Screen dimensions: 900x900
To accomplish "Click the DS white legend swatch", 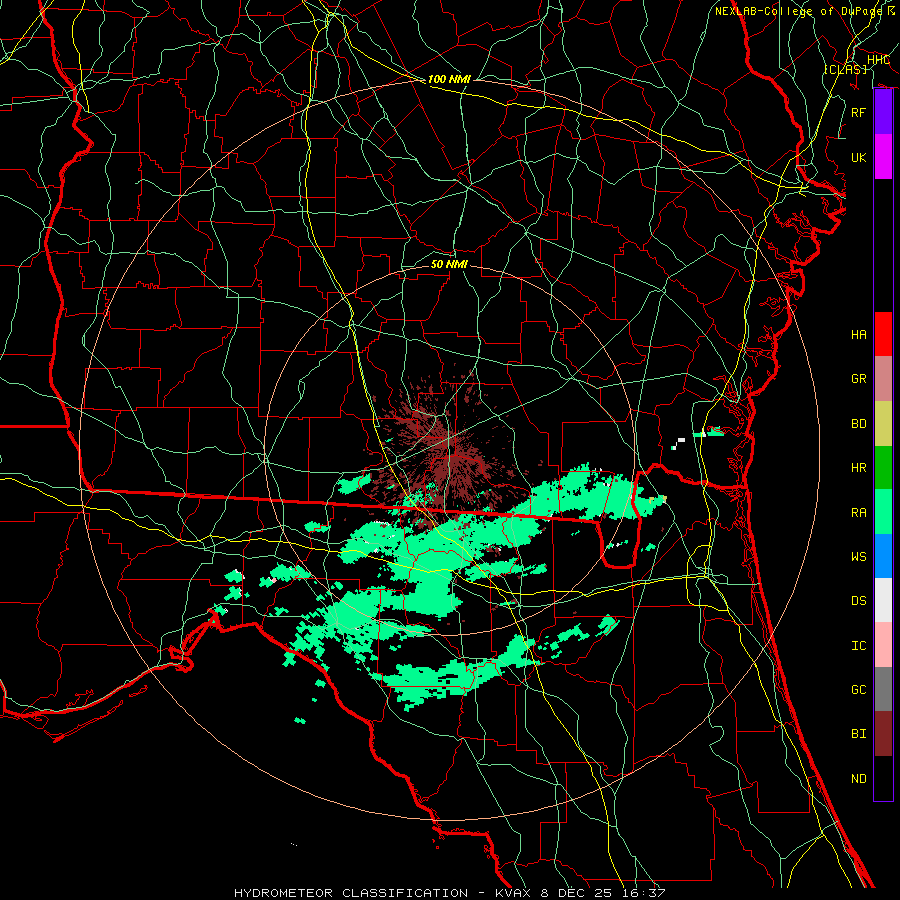I will [x=883, y=600].
